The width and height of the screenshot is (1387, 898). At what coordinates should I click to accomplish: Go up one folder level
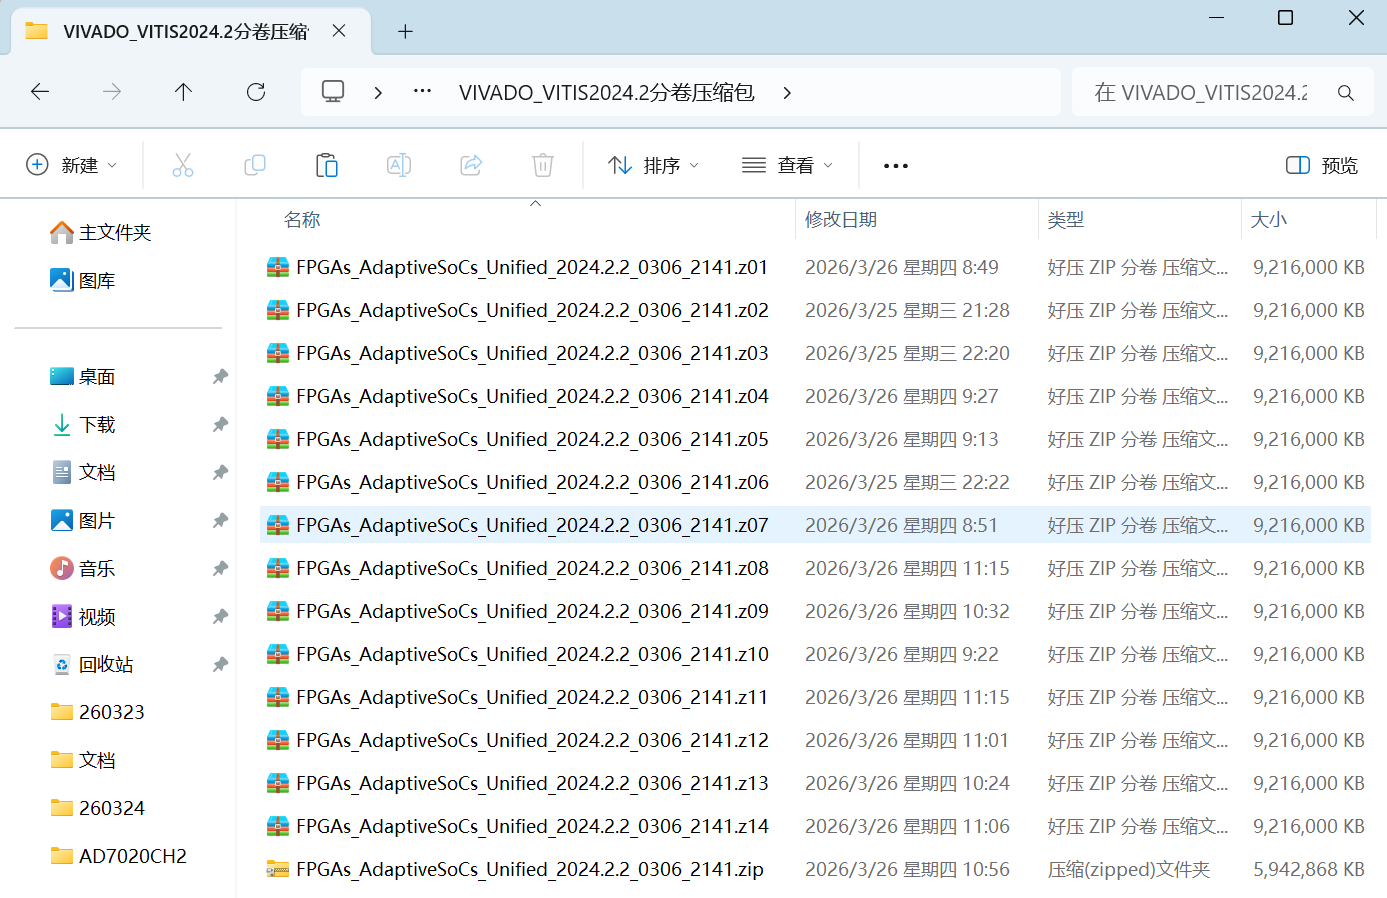click(183, 92)
